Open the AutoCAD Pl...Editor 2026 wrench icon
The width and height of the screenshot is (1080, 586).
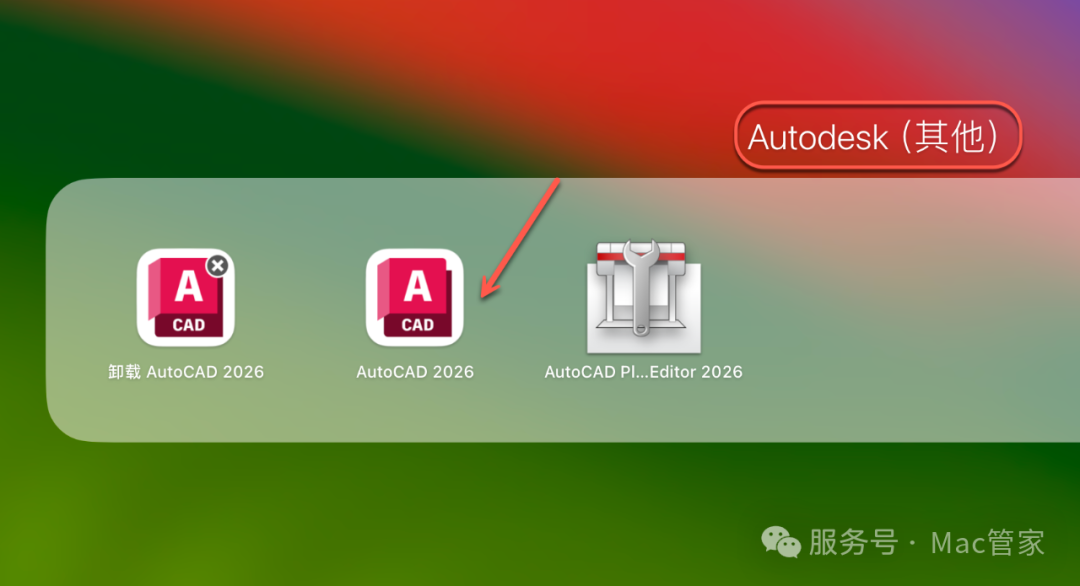click(x=644, y=297)
